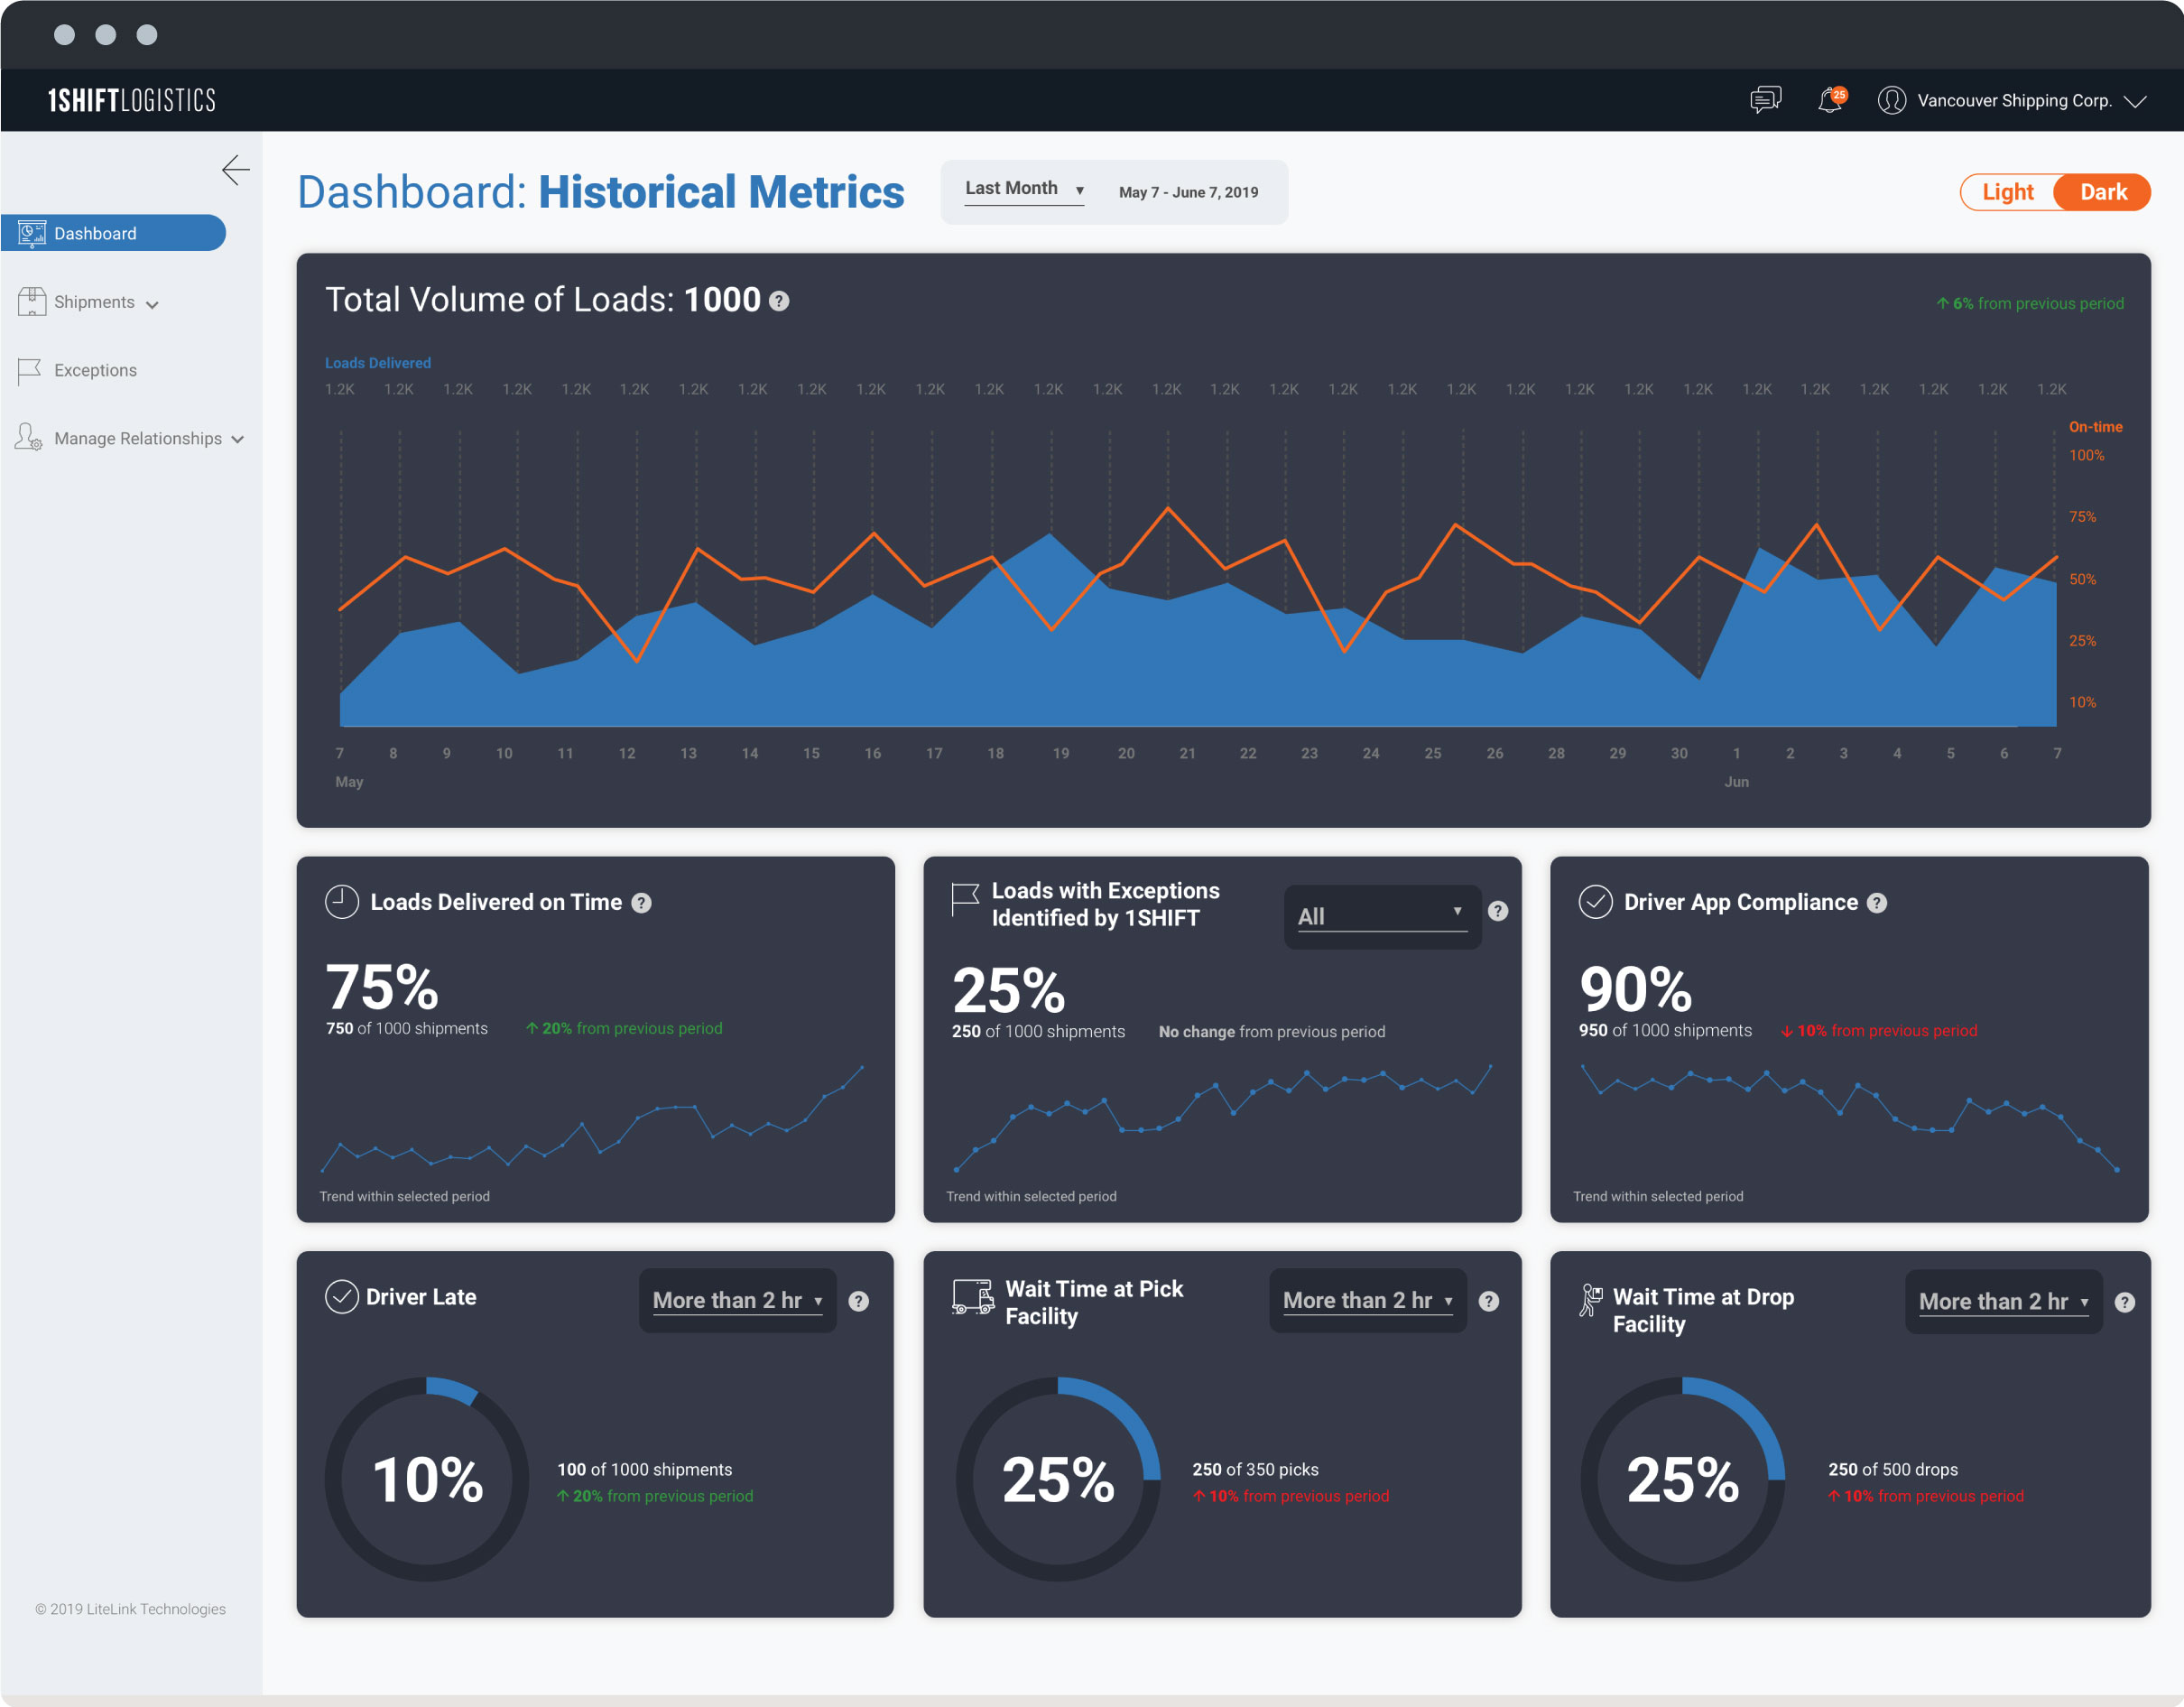This screenshot has height=1707, width=2184.
Task: Click the Driver App Compliance trend sparkline
Action: (1849, 1118)
